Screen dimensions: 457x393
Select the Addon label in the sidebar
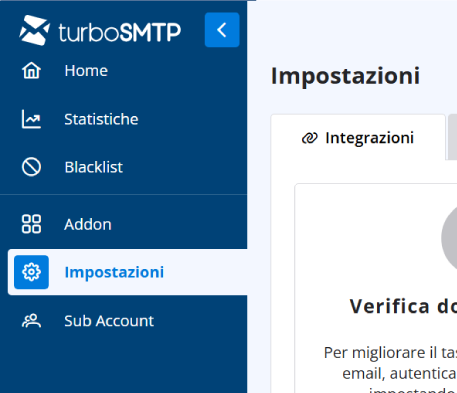point(88,224)
